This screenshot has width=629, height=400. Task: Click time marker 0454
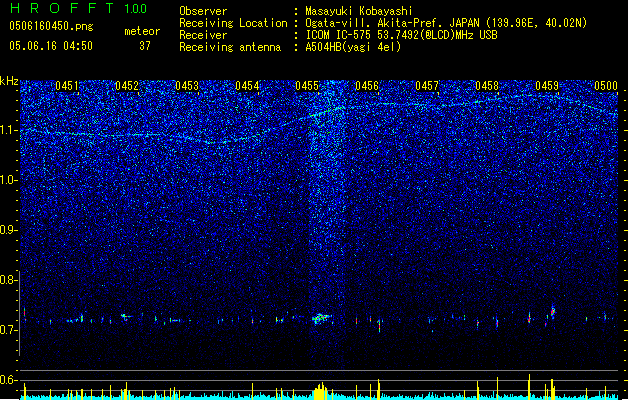pyautogui.click(x=247, y=86)
